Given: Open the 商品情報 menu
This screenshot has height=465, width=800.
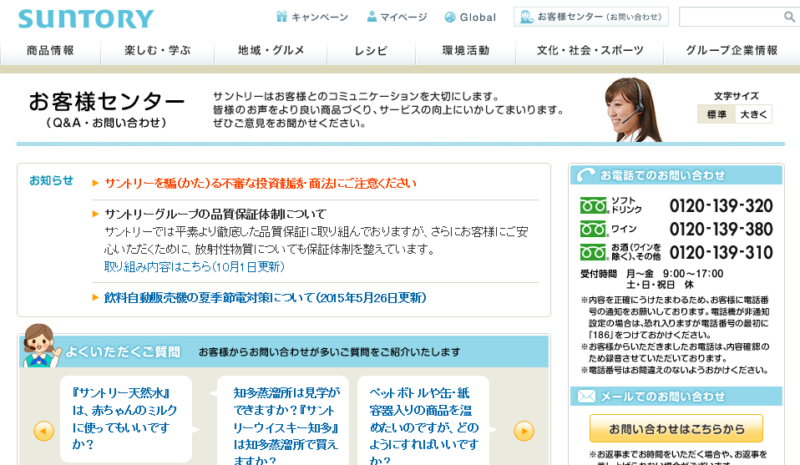Looking at the screenshot, I should [51, 51].
